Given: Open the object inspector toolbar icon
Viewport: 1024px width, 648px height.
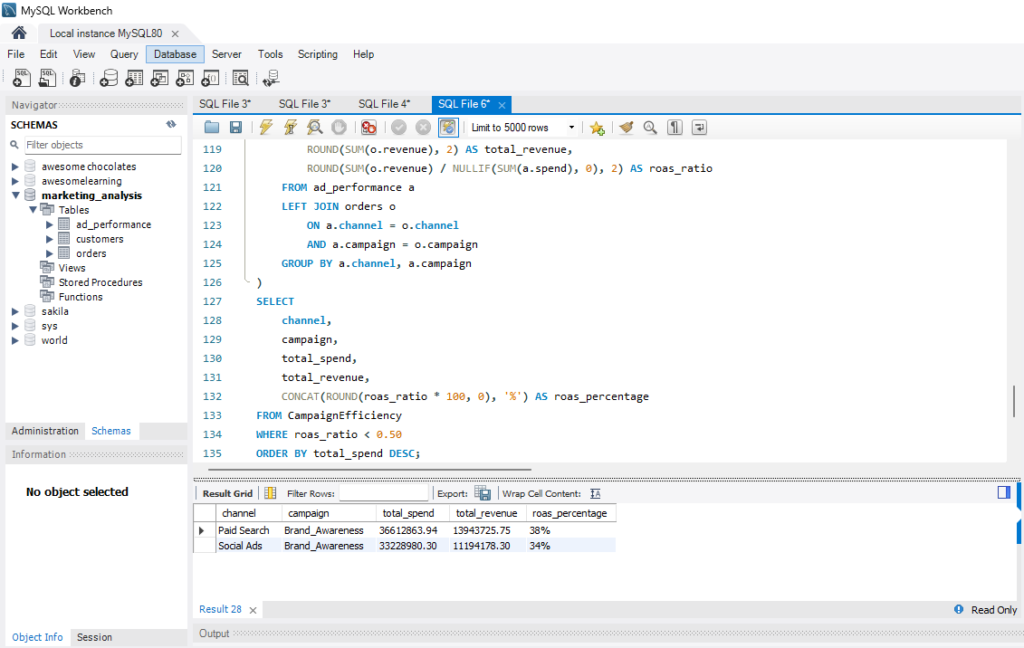Looking at the screenshot, I should [x=77, y=78].
